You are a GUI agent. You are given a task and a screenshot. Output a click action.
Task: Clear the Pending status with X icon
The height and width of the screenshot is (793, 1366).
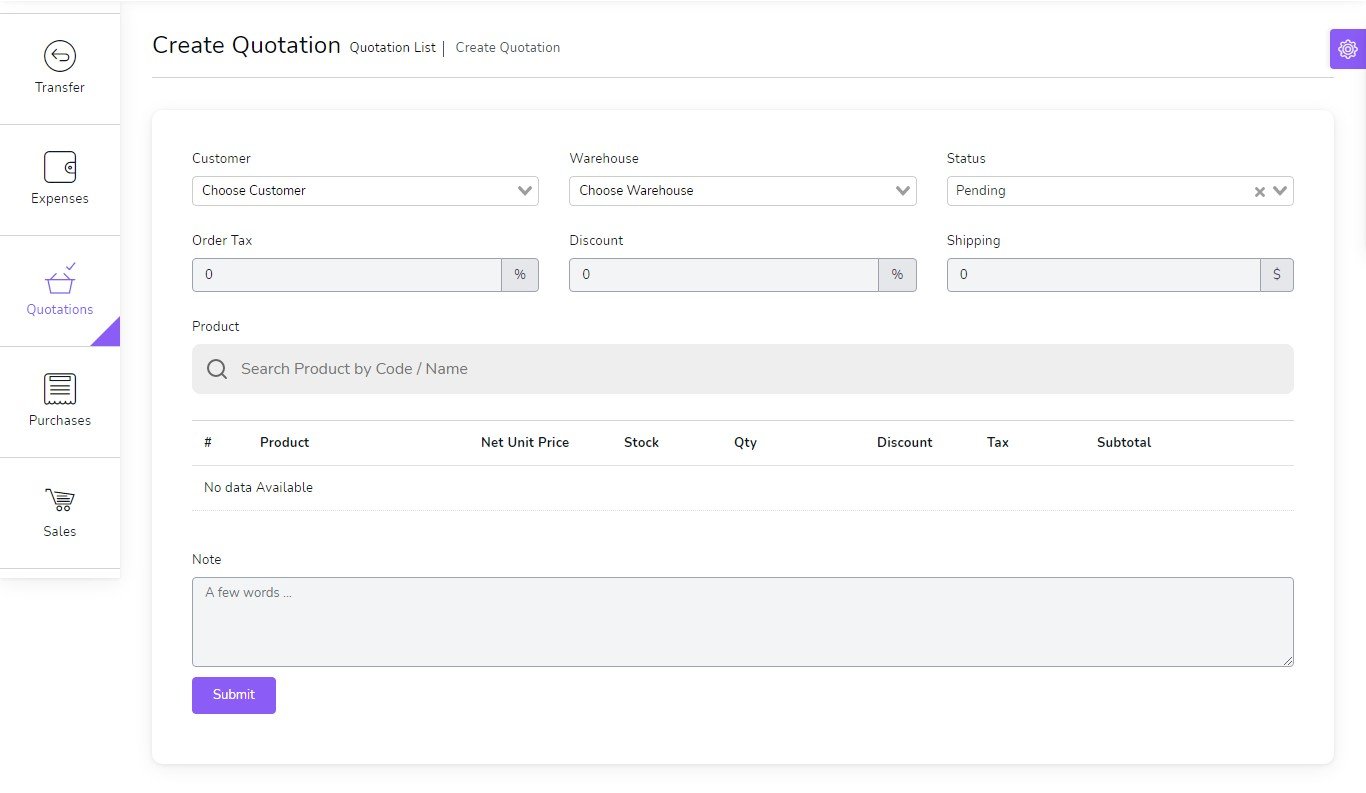tap(1259, 192)
